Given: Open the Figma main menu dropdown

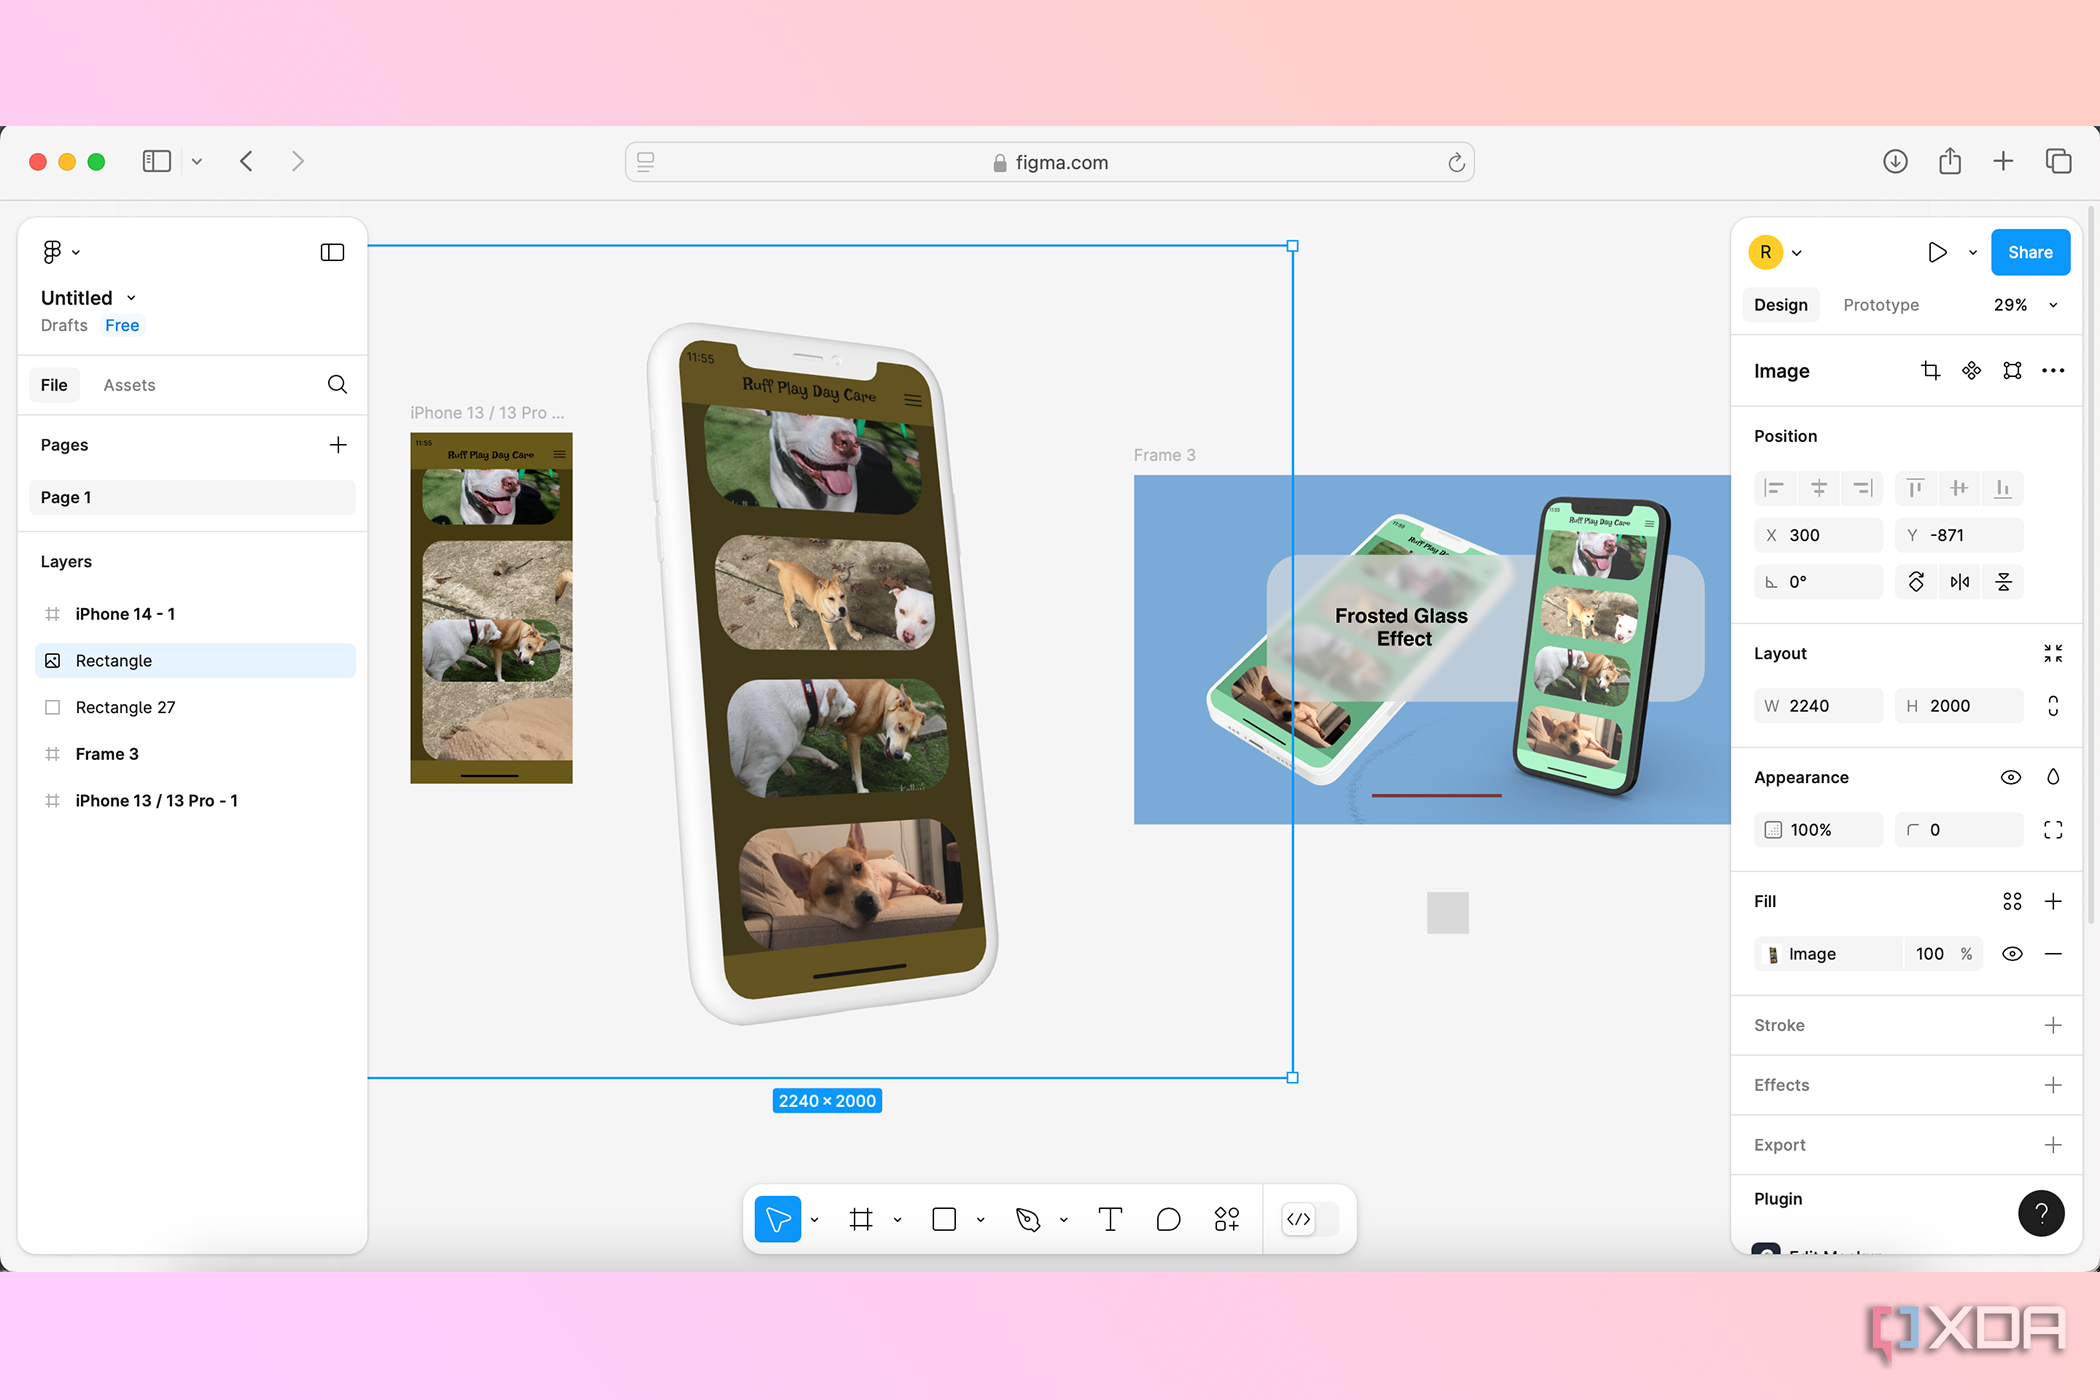Looking at the screenshot, I should (x=61, y=252).
